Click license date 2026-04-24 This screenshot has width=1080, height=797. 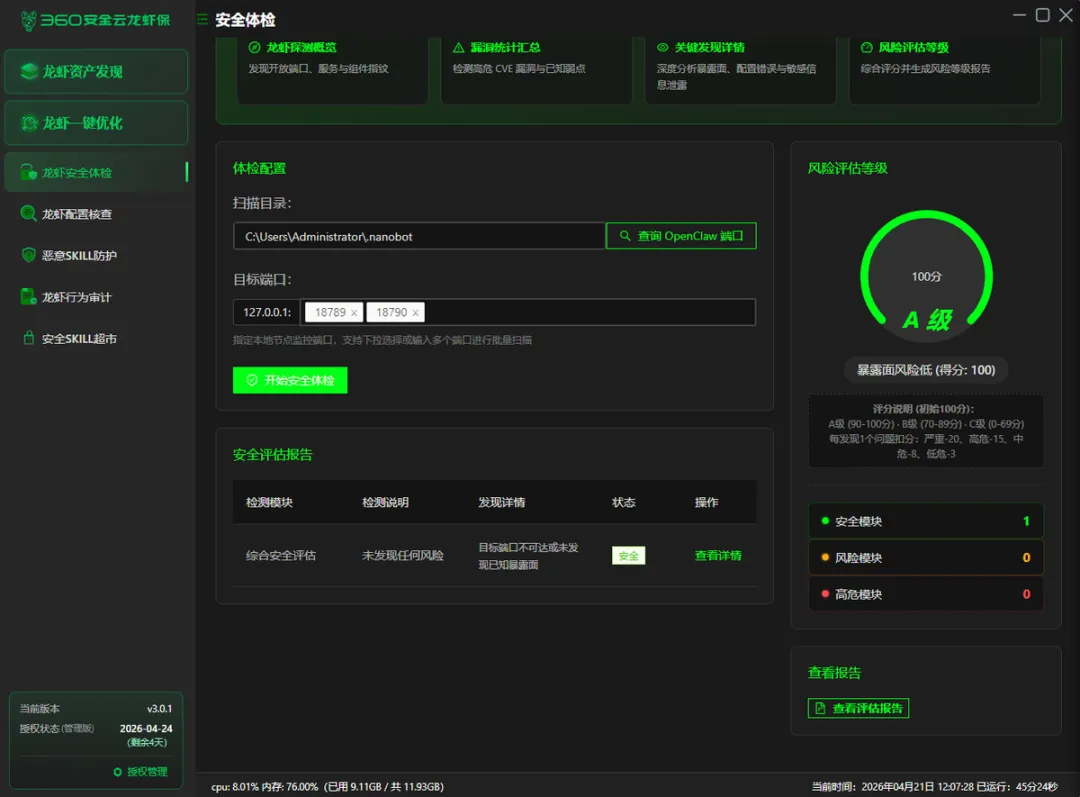tap(146, 728)
